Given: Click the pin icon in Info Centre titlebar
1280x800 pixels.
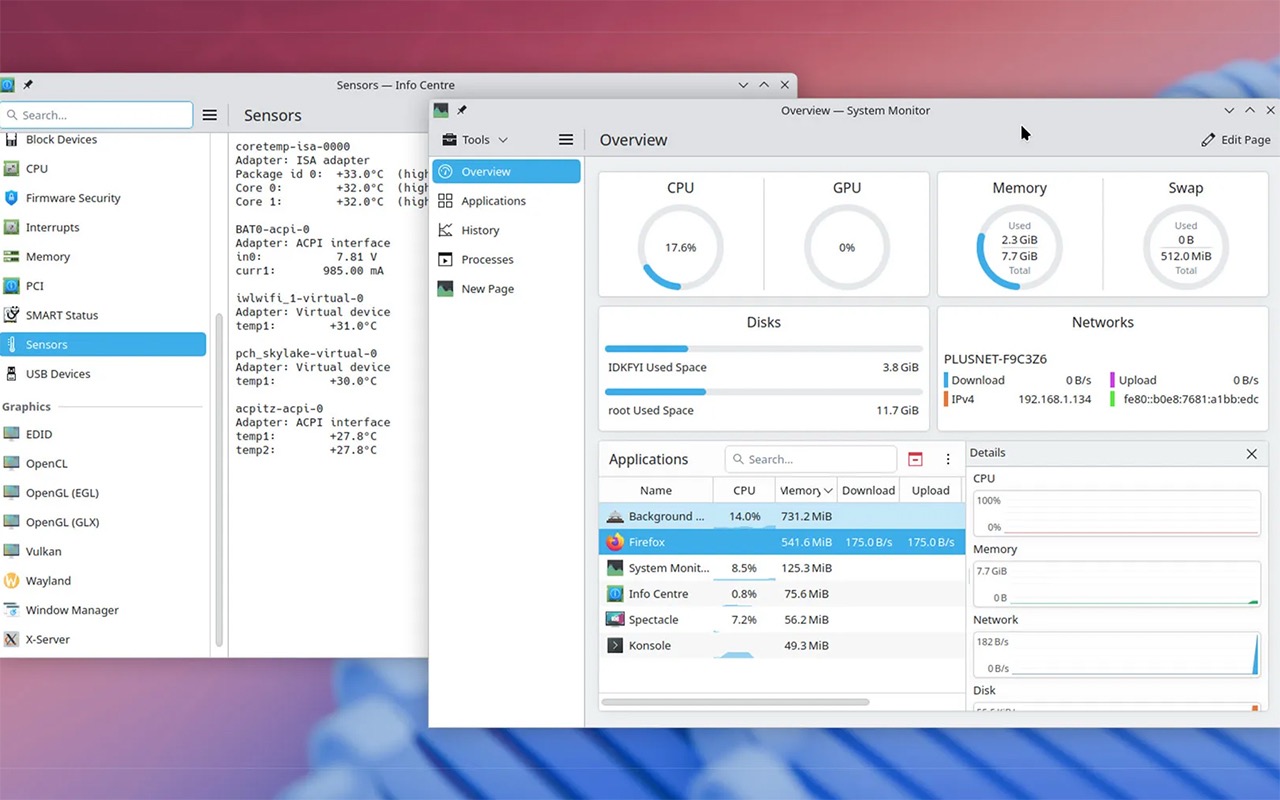Looking at the screenshot, I should (x=28, y=85).
